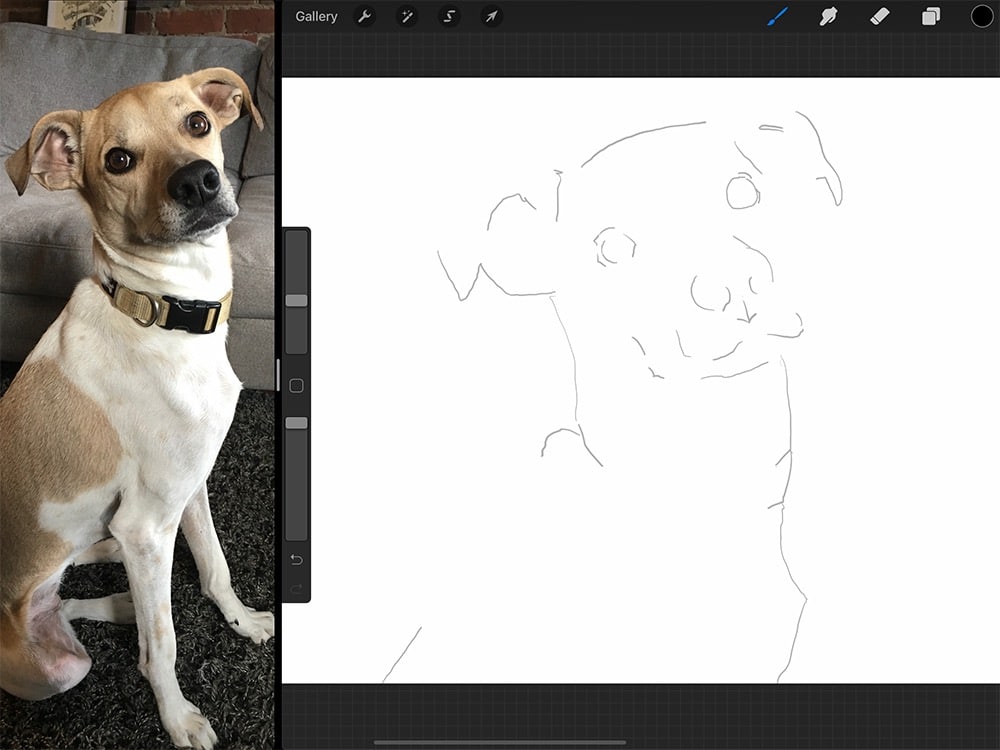Screen dimensions: 1000x750
Task: Open the Actions wrench menu
Action: tap(365, 17)
